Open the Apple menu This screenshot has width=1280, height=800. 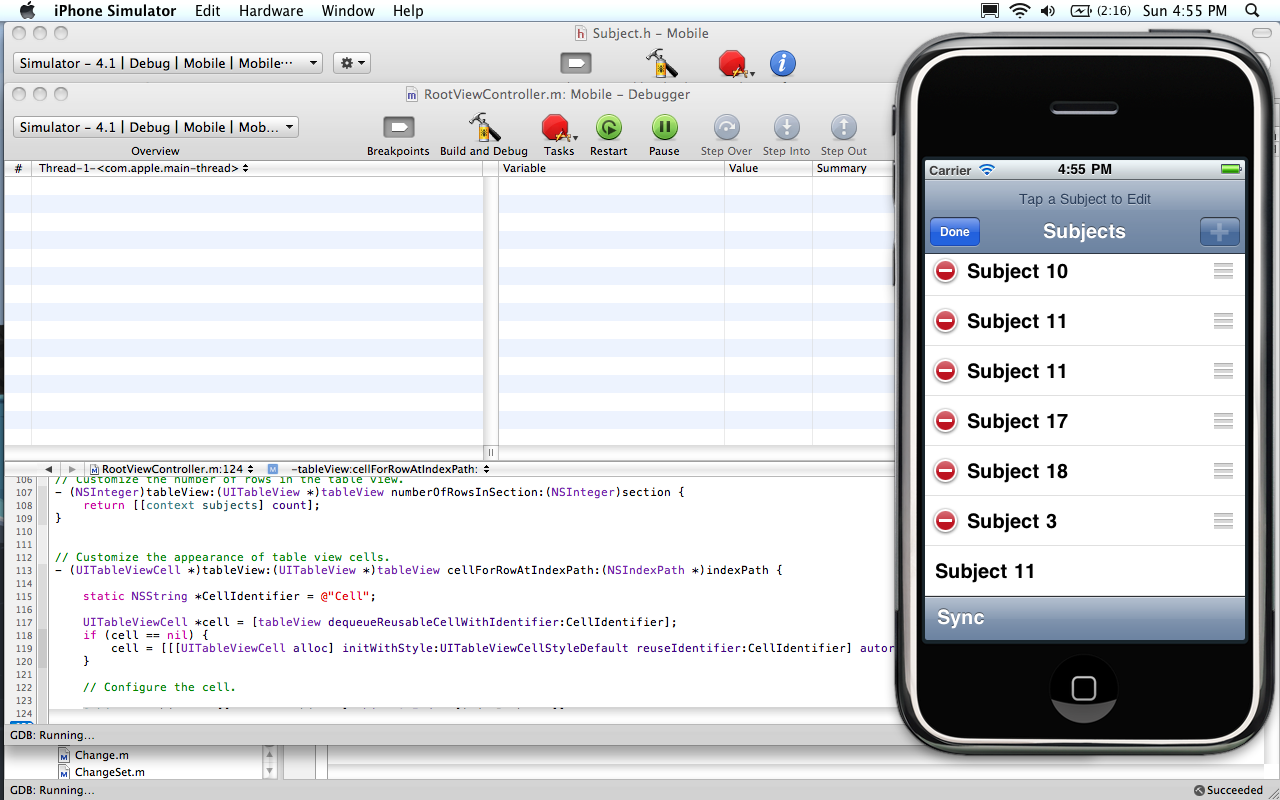27,11
